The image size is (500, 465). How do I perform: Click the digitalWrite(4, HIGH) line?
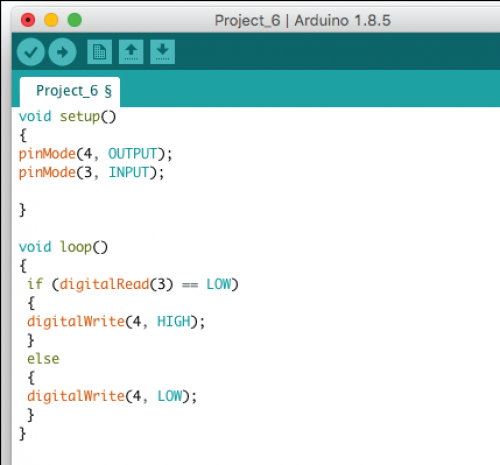116,322
